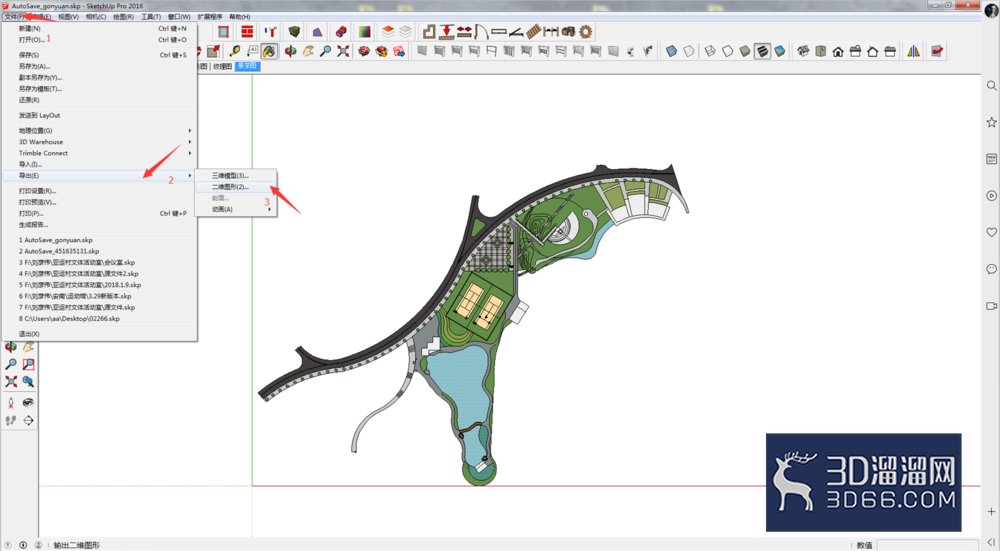Image resolution: width=1000 pixels, height=551 pixels.
Task: Select the zoom window tool in left toolbar
Action: point(28,364)
